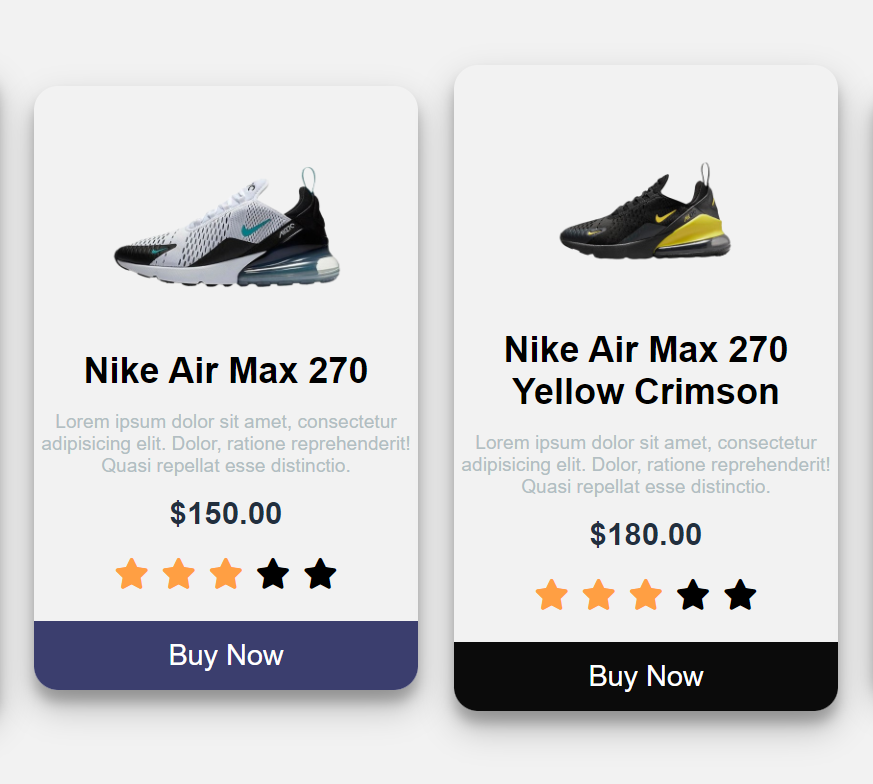The height and width of the screenshot is (784, 873).
Task: Click the $180.00 price label
Action: point(646,534)
